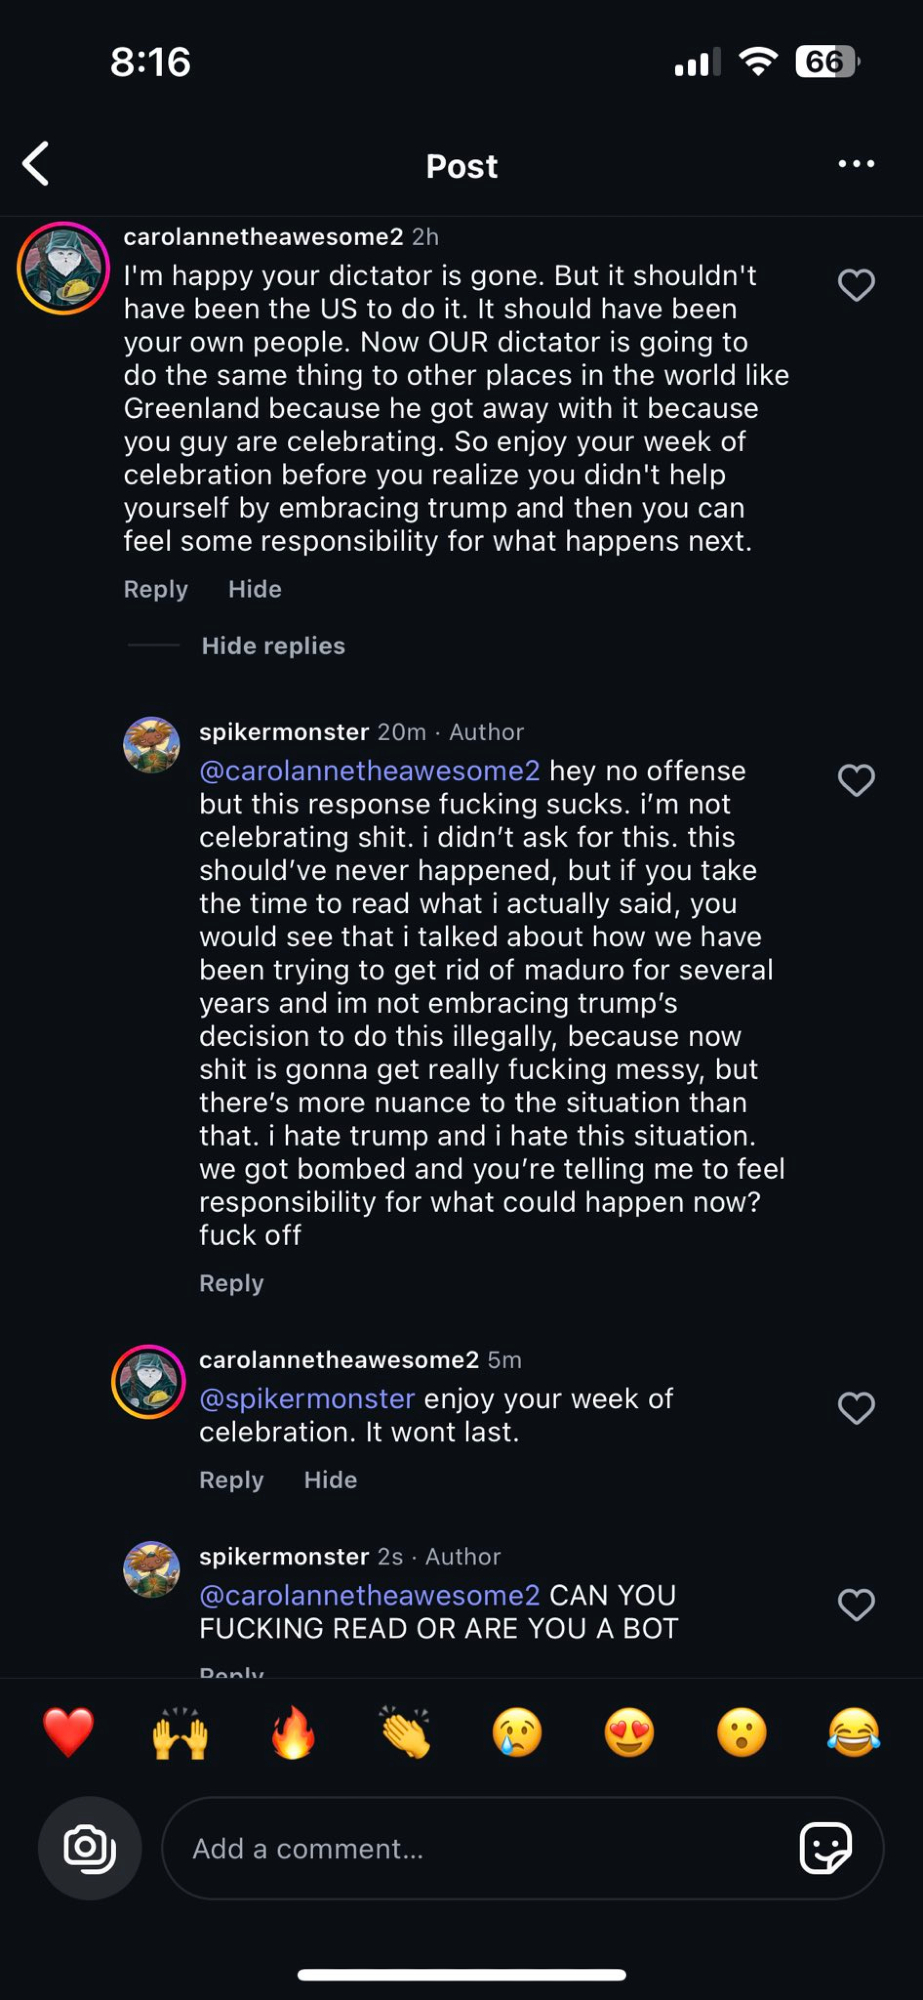The width and height of the screenshot is (923, 2000).
Task: Send the laughing tears emoji reaction
Action: coord(854,1733)
